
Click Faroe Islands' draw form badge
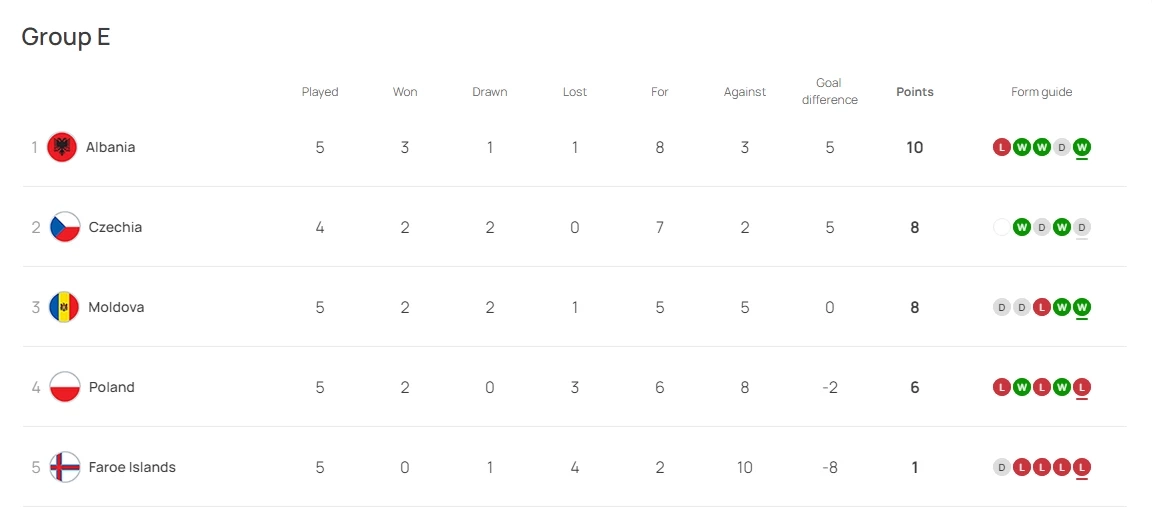pos(1001,467)
